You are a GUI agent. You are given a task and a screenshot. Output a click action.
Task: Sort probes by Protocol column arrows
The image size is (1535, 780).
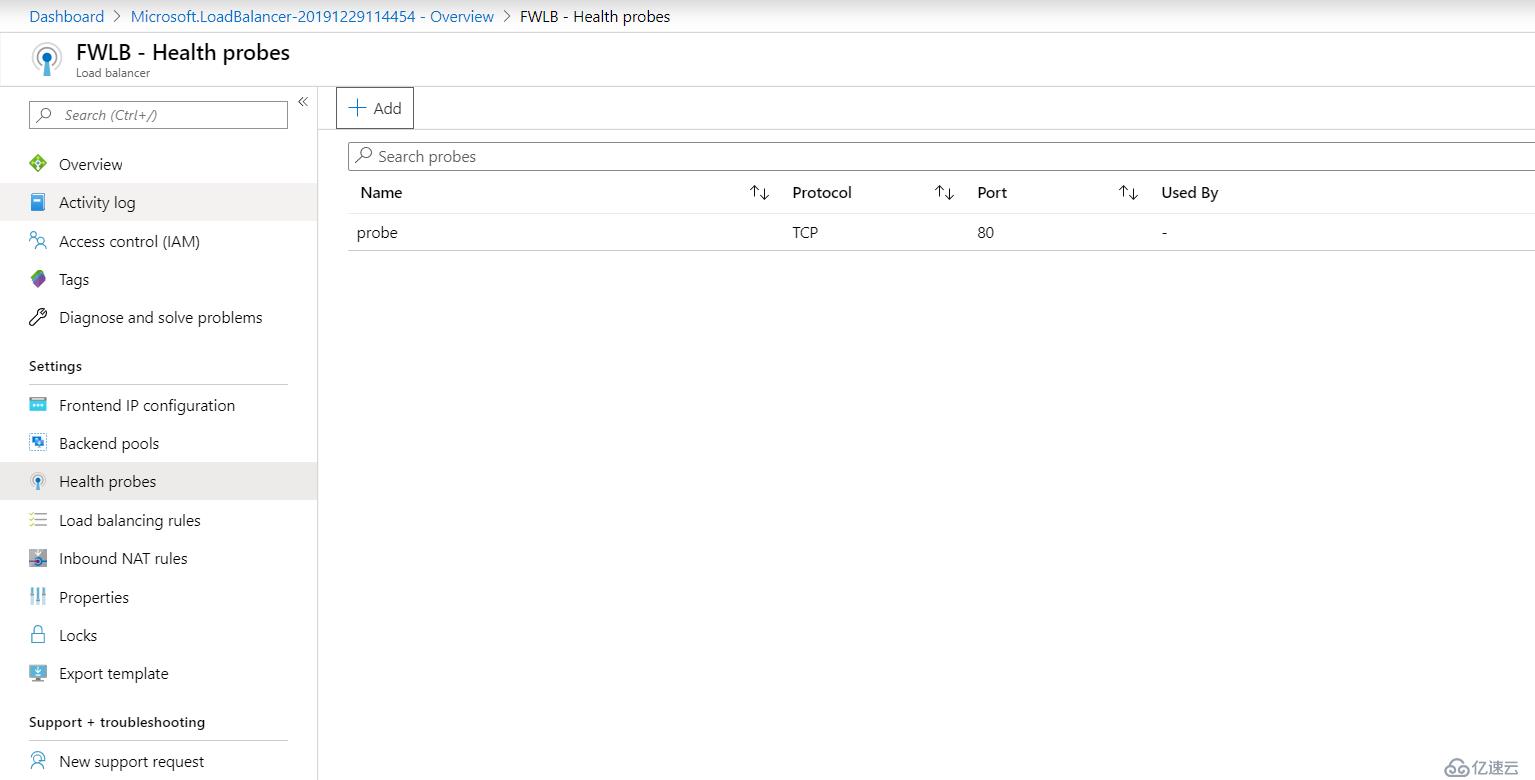click(x=944, y=192)
